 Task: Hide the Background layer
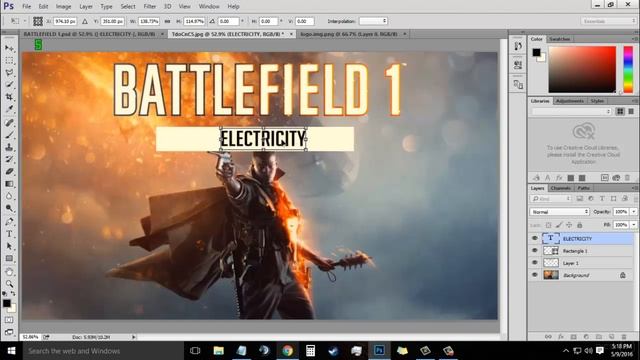pyautogui.click(x=535, y=275)
